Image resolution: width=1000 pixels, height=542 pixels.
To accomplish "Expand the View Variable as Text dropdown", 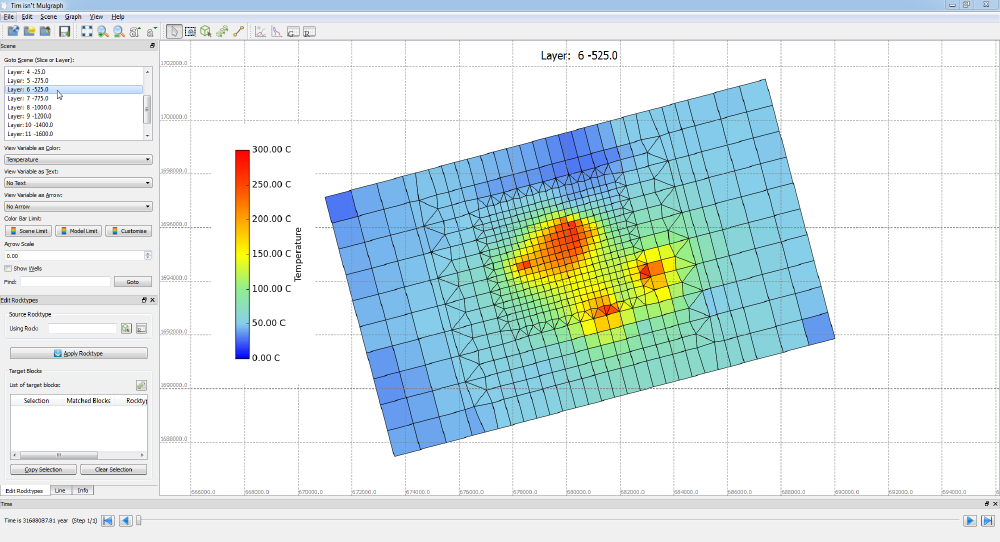I will [x=78, y=183].
